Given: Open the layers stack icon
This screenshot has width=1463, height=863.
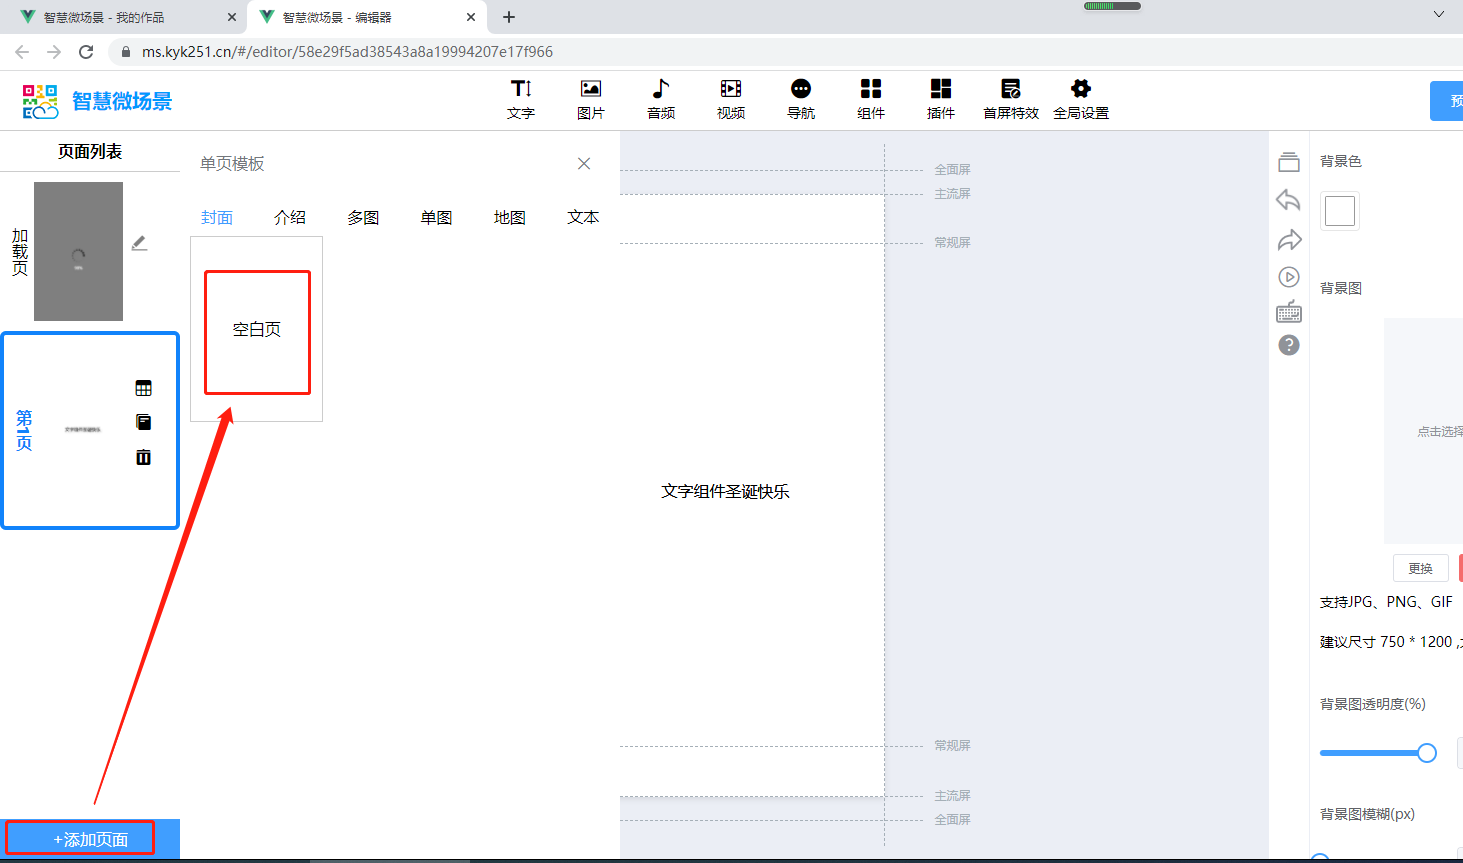Looking at the screenshot, I should click(1288, 162).
